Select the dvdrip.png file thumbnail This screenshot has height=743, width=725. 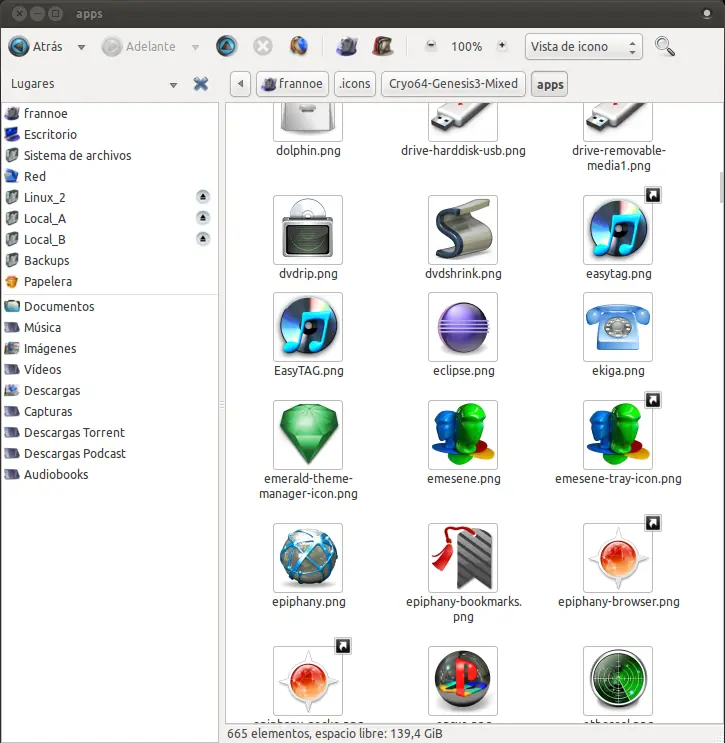point(308,230)
